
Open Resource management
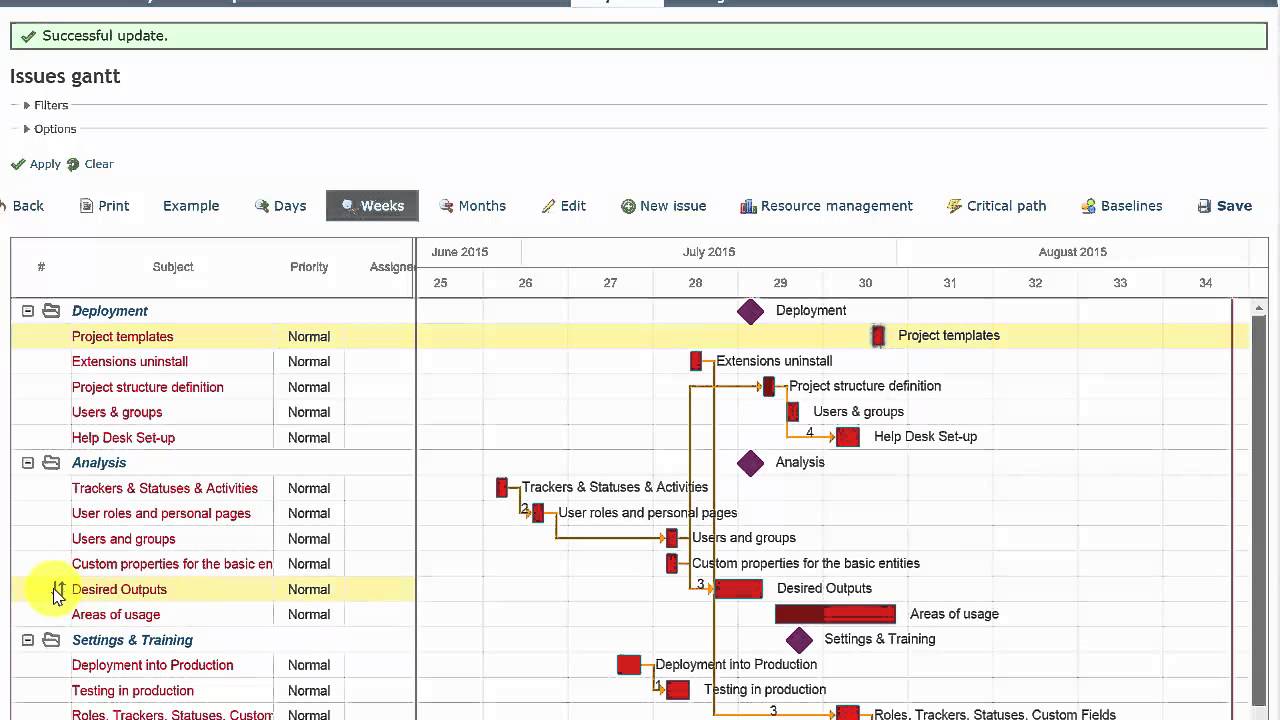(x=826, y=206)
